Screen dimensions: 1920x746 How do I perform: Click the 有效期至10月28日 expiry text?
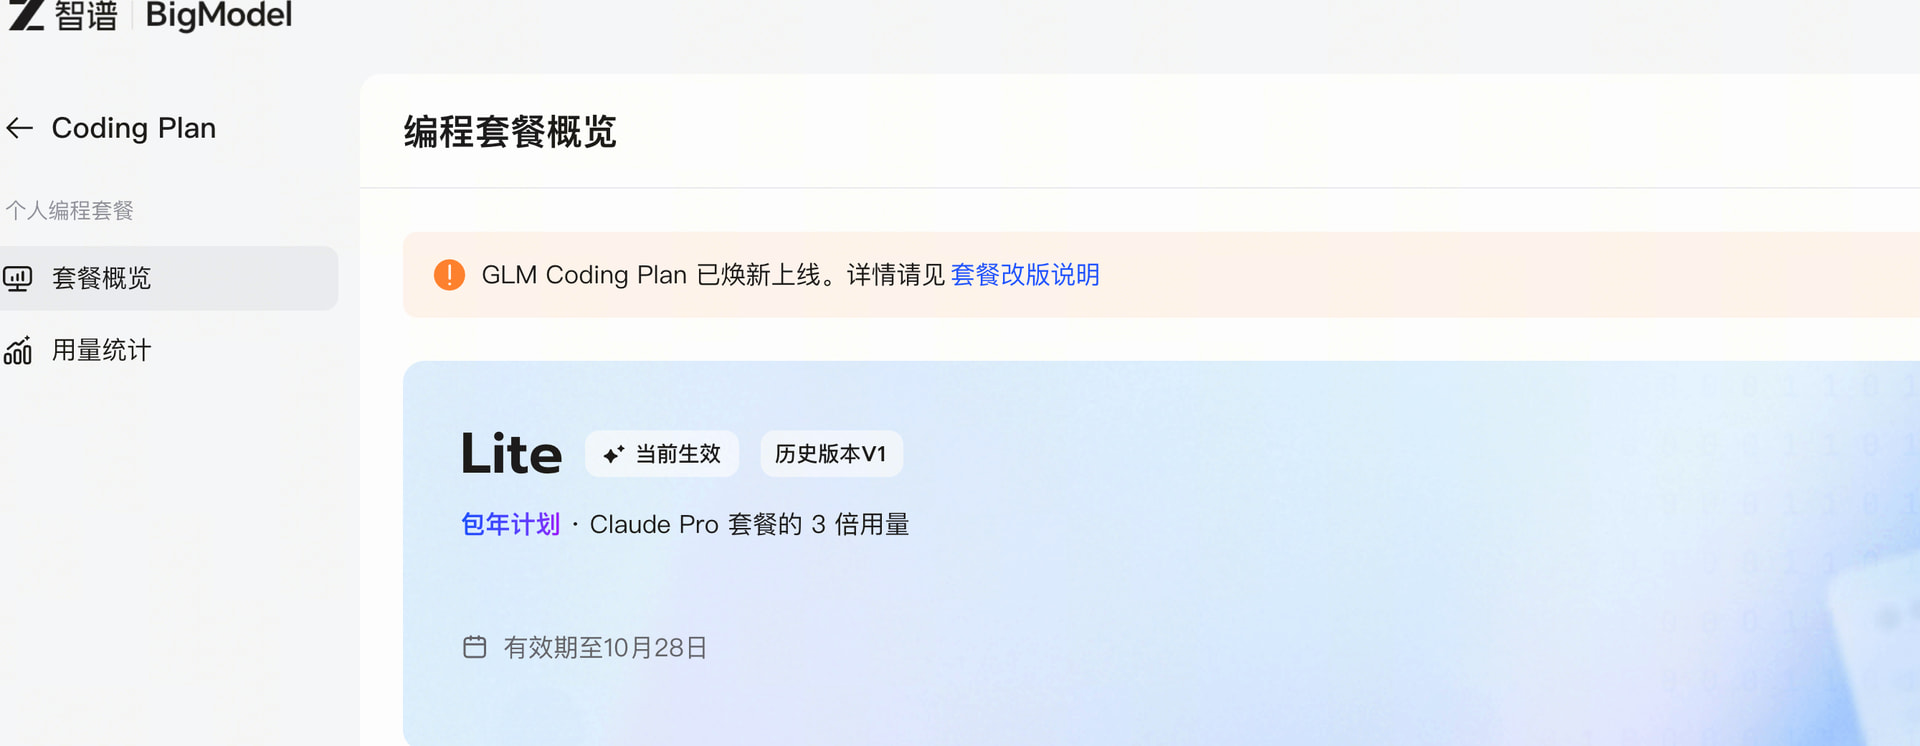click(x=605, y=648)
